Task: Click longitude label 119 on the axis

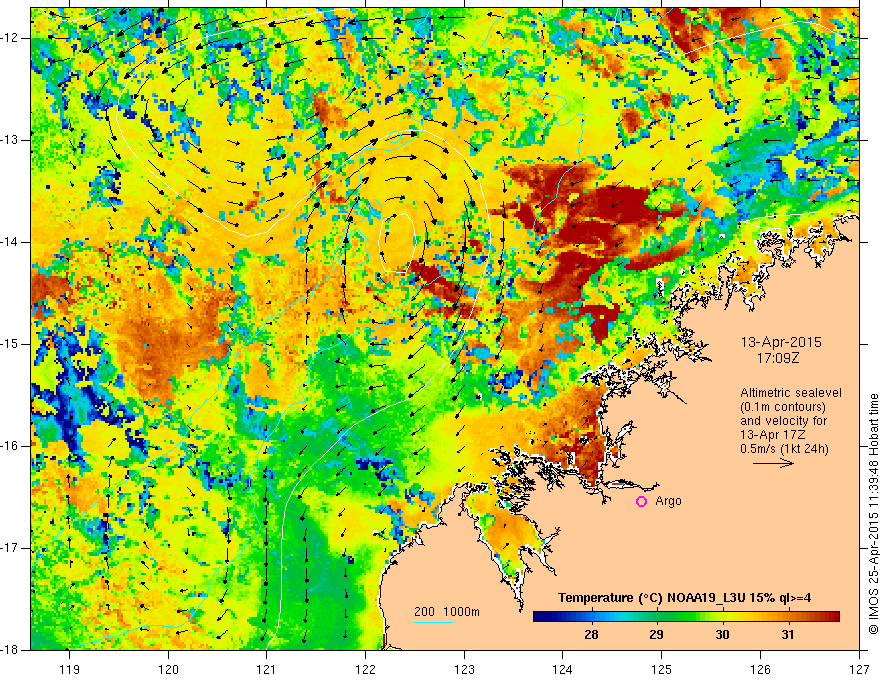Action: pyautogui.click(x=69, y=669)
